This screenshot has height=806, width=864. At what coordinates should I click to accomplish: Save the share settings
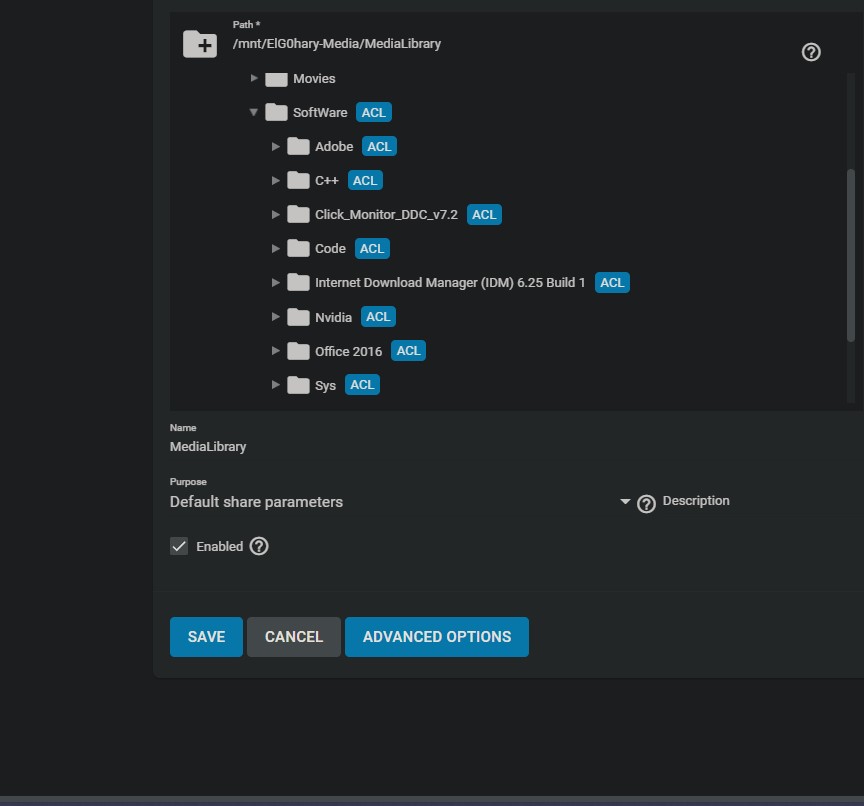(x=206, y=637)
